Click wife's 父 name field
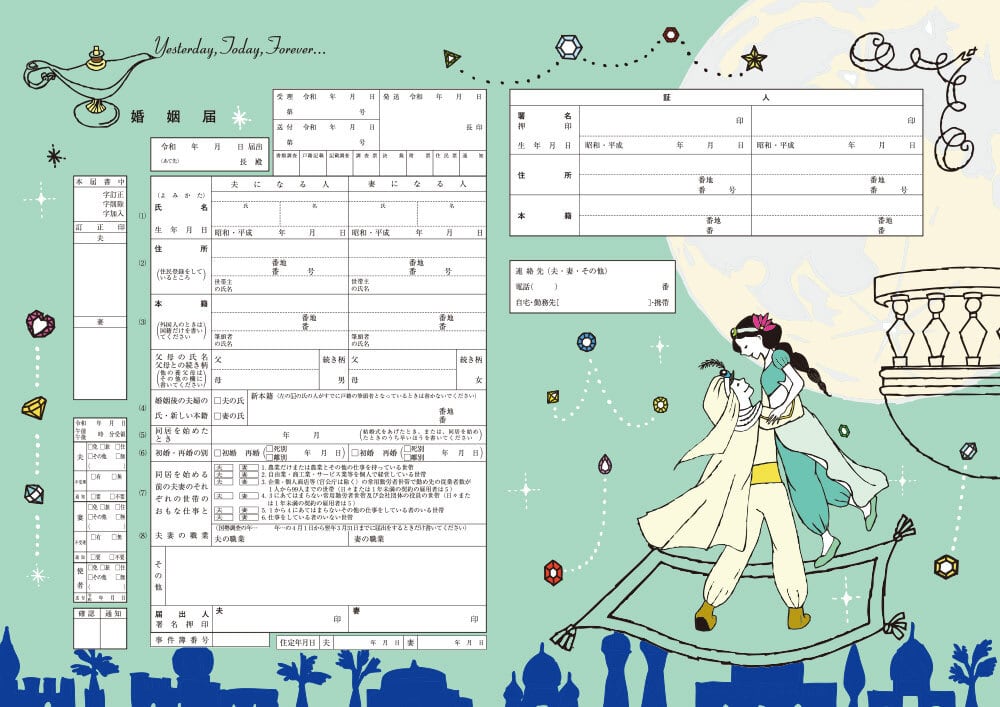 click(403, 360)
